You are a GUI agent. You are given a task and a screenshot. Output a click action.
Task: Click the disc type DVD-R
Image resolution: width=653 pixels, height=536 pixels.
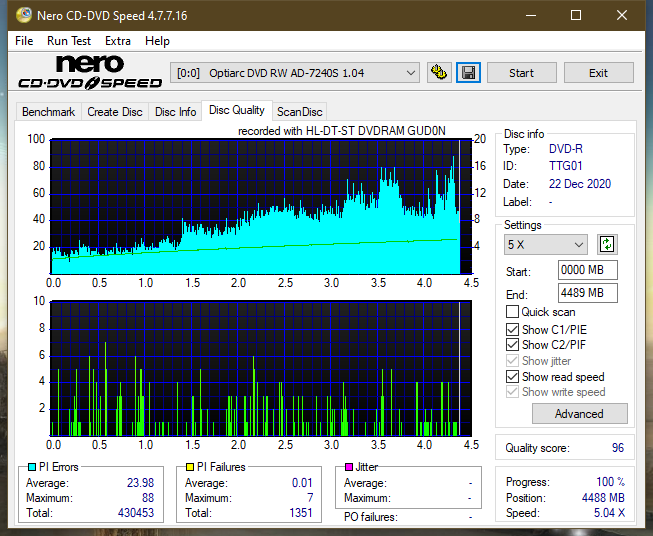[x=566, y=149]
